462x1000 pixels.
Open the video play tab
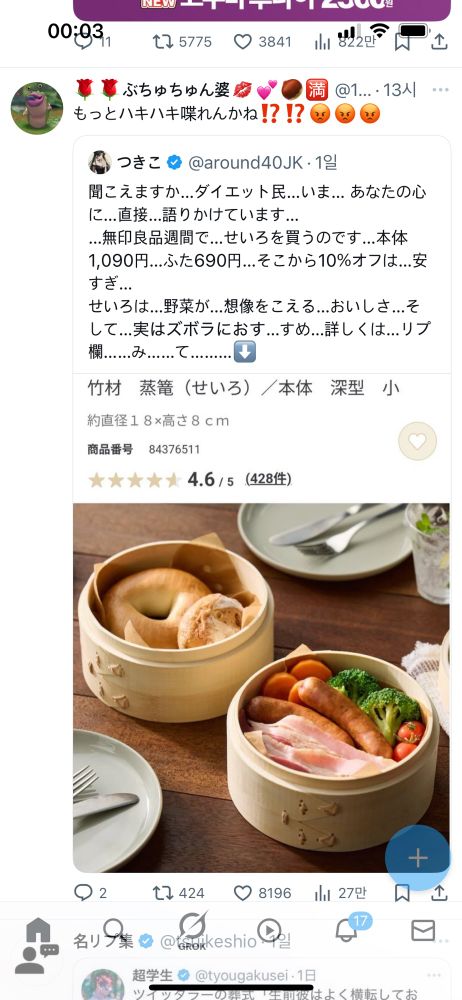[x=269, y=930]
